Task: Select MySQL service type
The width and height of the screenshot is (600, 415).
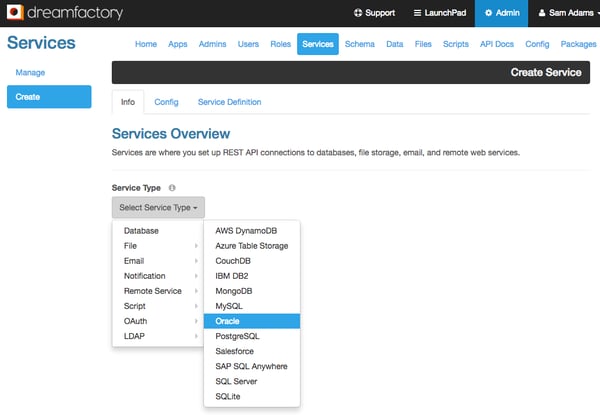Action: [x=252, y=306]
